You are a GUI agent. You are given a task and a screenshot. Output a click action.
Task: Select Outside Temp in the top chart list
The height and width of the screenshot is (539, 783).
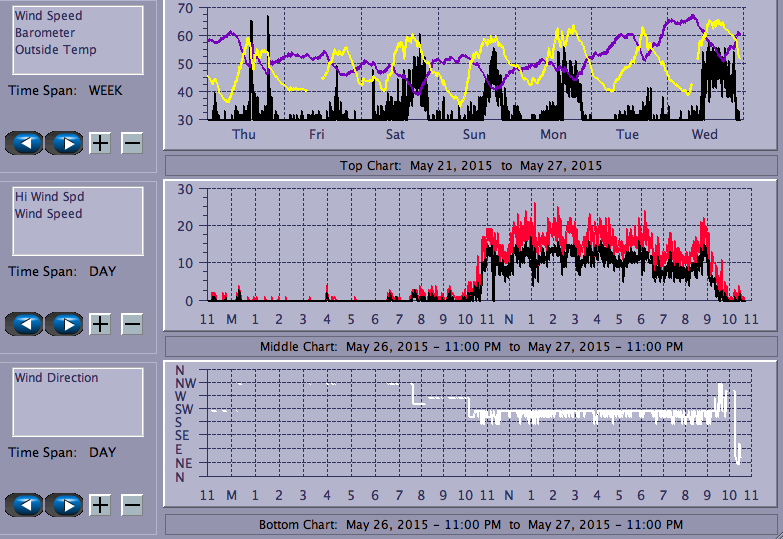[56, 49]
